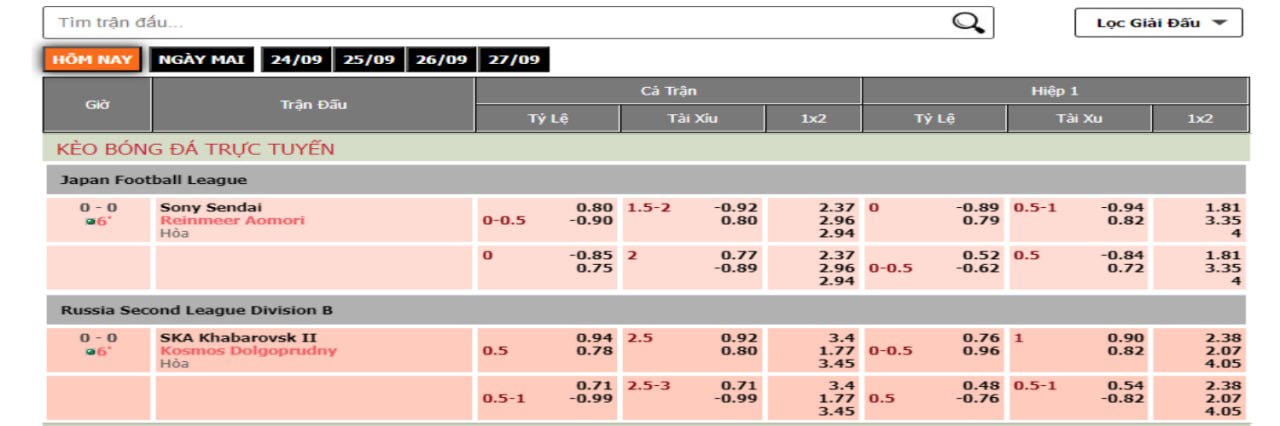Viewport: 1280px width, 426px height.
Task: Click the magnifying glass search icon
Action: [967, 23]
